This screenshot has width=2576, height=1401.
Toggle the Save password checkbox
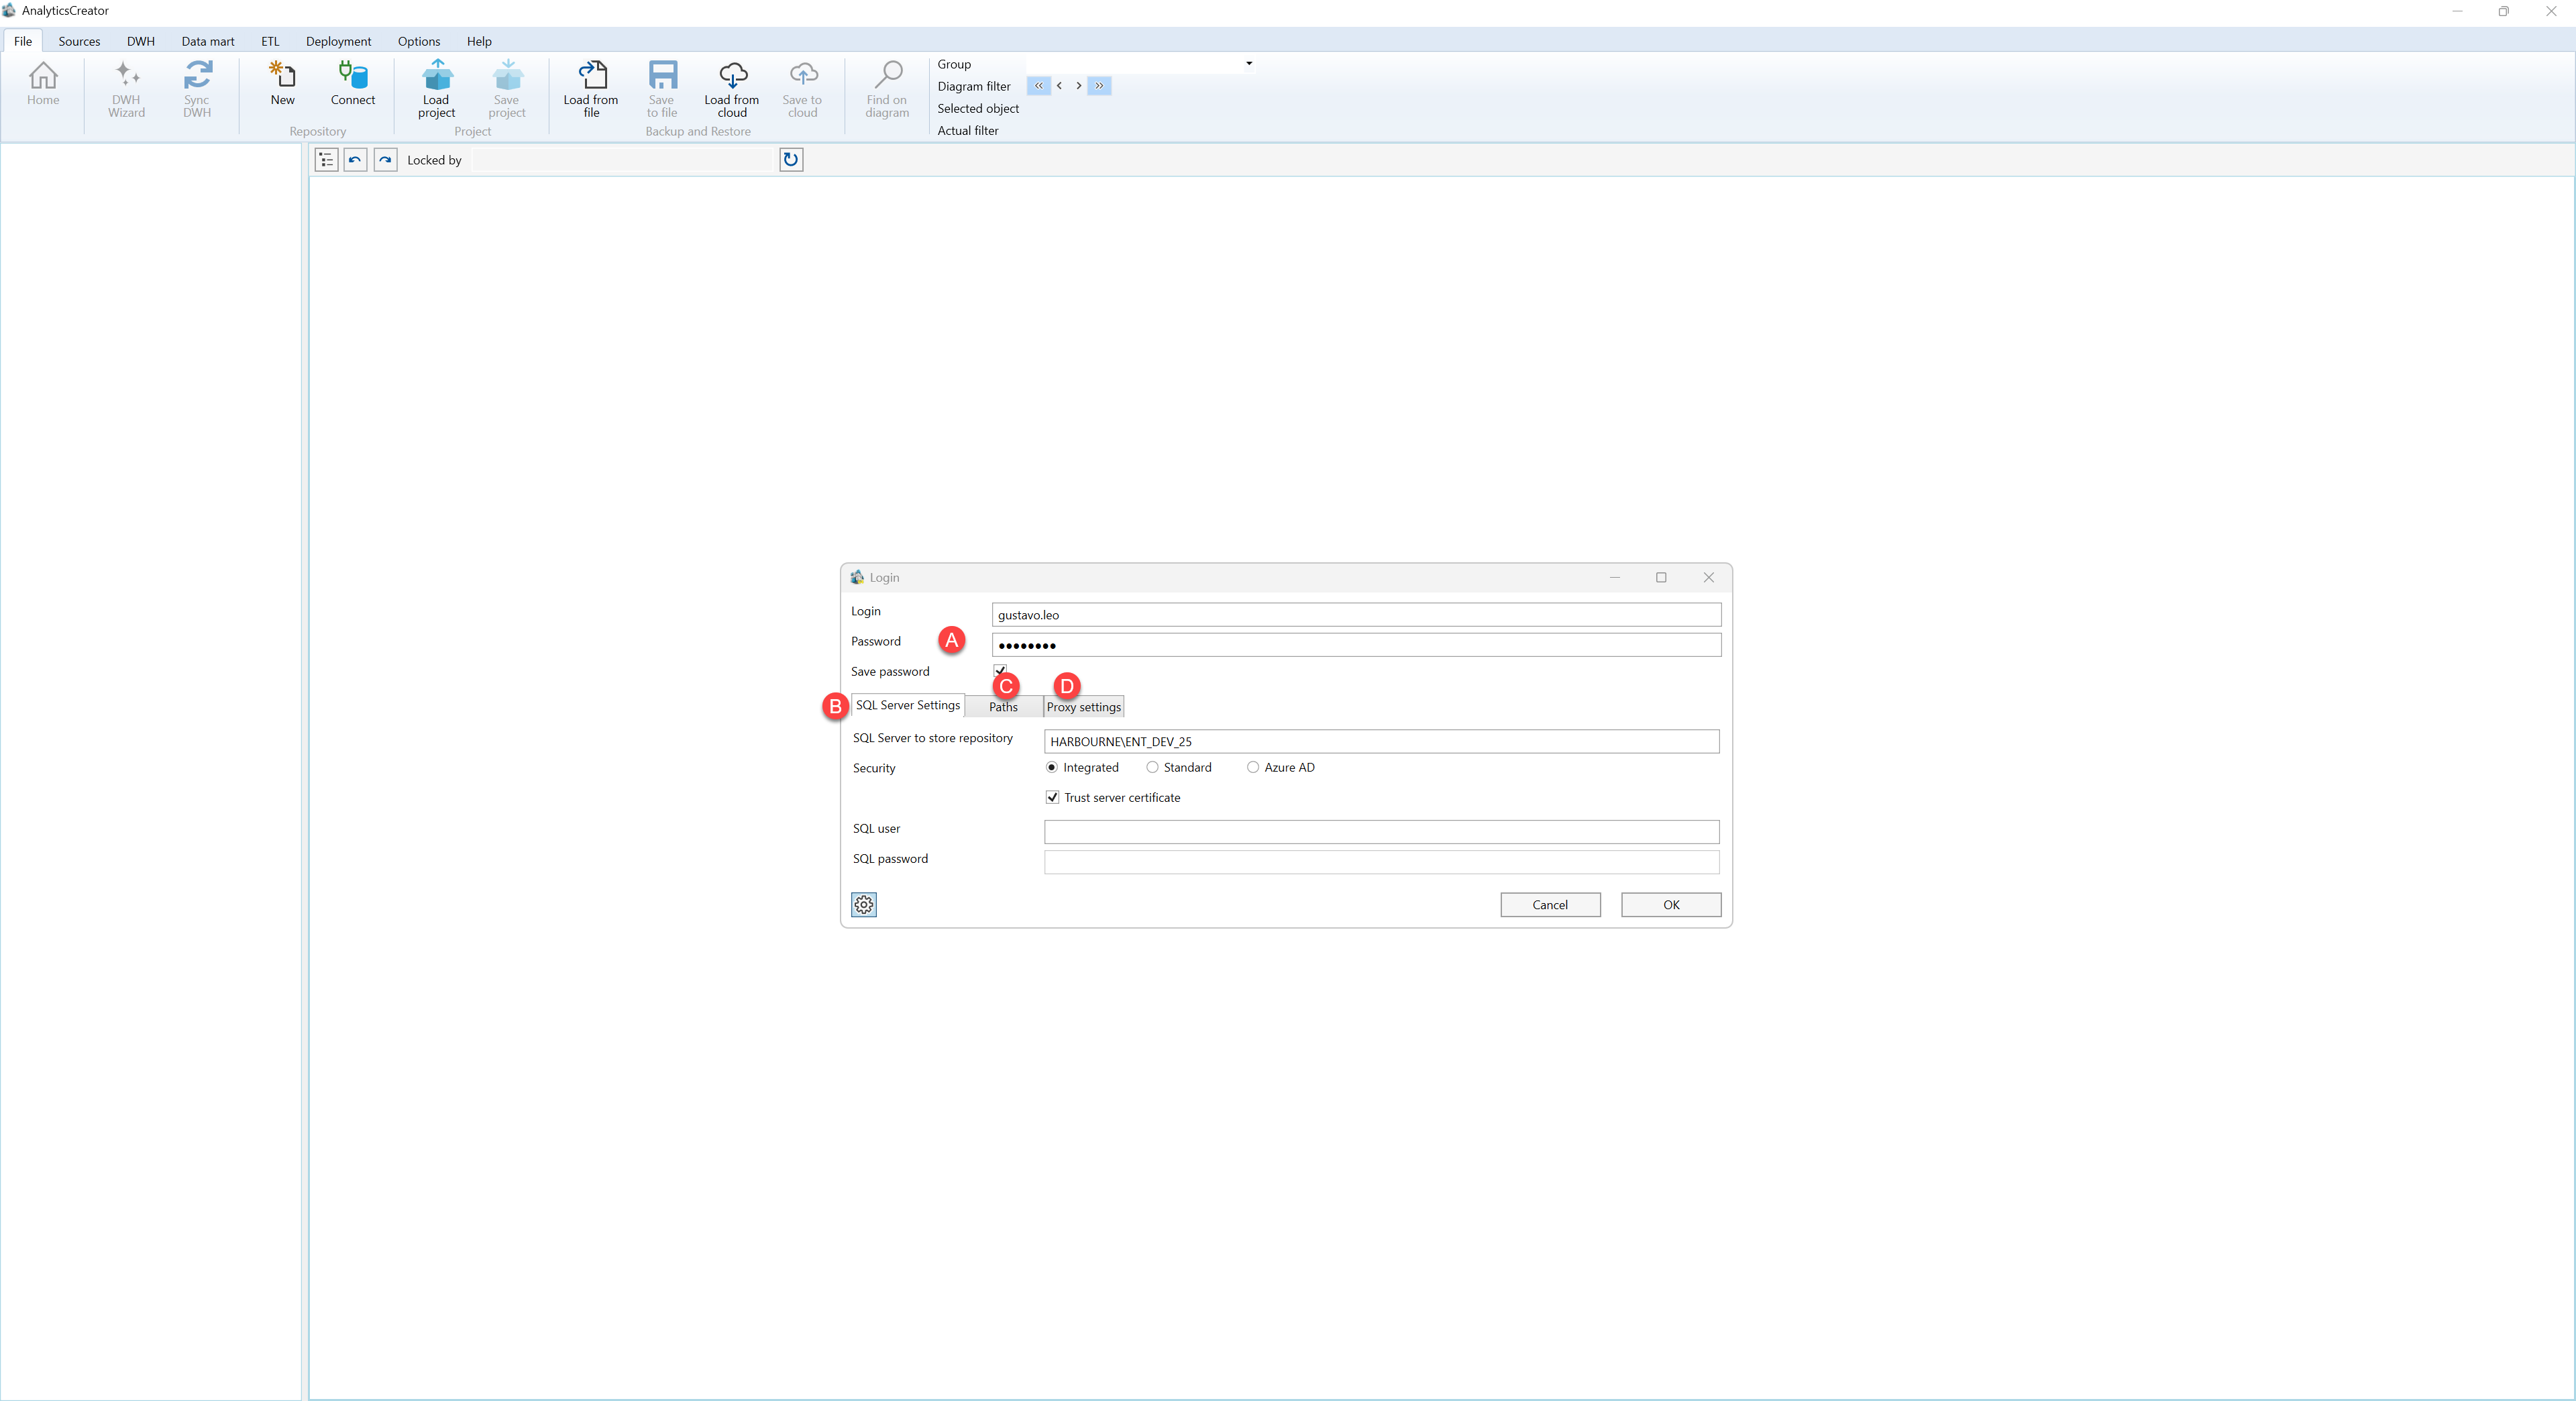1000,671
